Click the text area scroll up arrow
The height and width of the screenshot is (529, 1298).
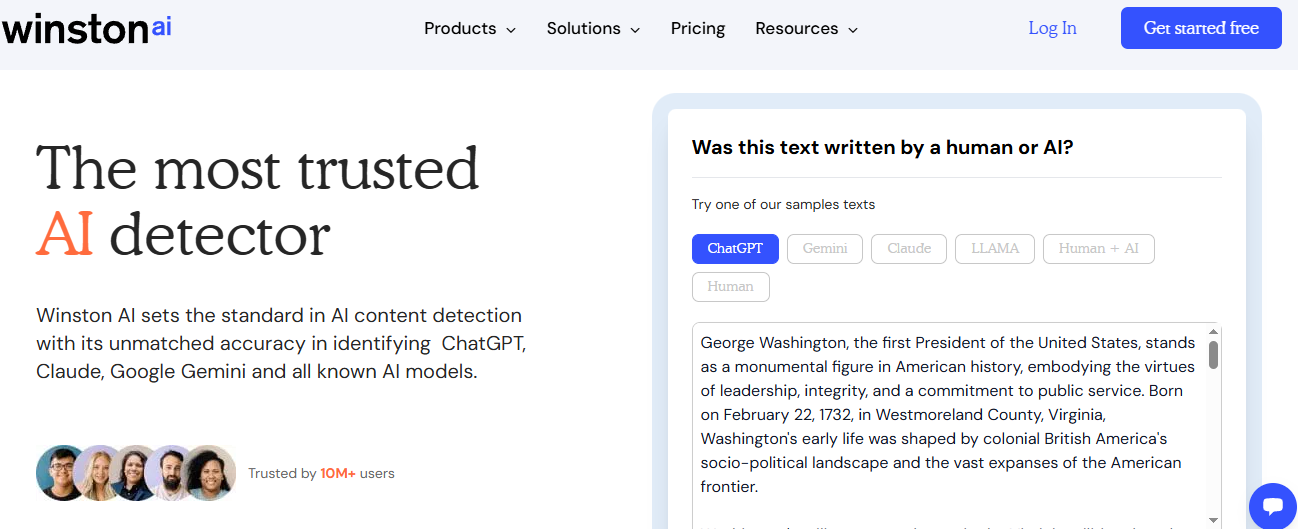point(1213,331)
